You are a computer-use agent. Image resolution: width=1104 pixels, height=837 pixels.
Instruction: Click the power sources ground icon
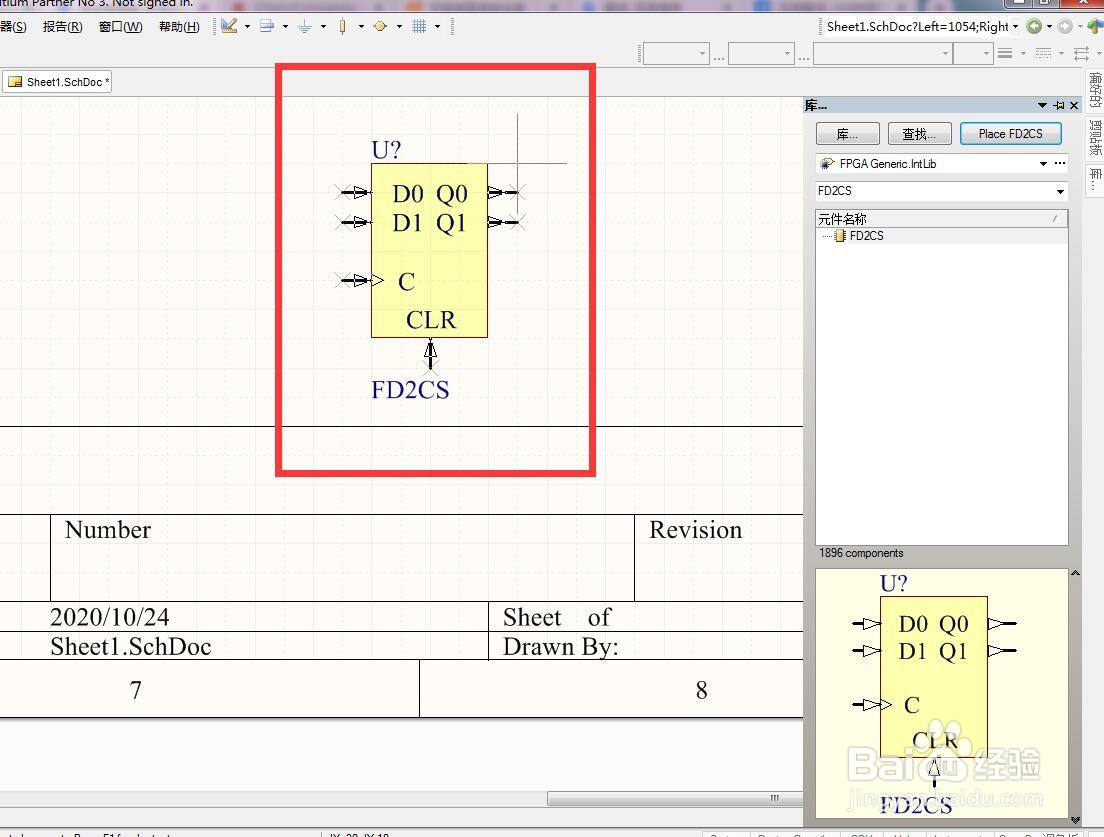click(305, 27)
